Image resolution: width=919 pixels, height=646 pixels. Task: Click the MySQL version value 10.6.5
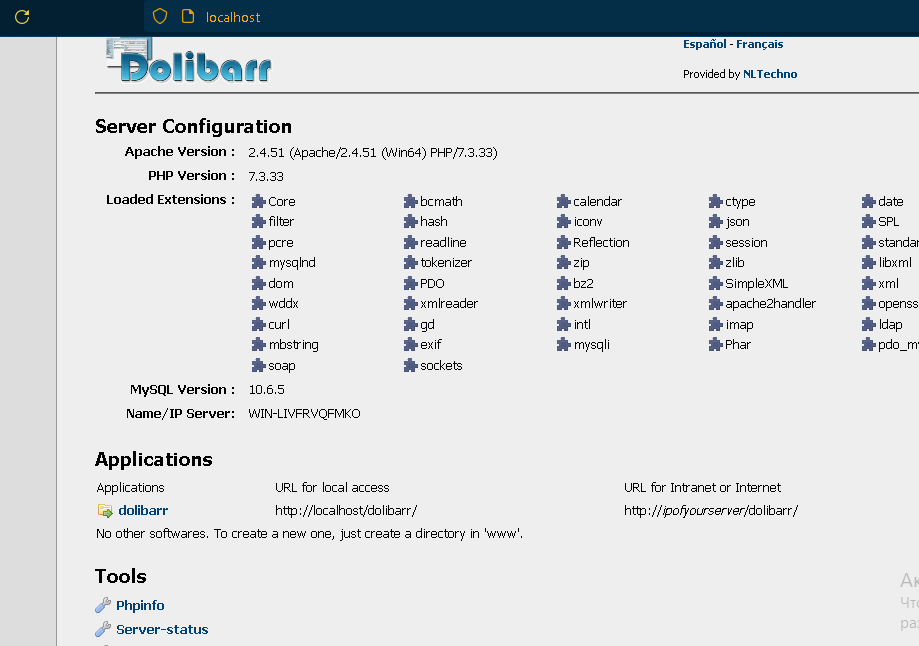point(267,390)
